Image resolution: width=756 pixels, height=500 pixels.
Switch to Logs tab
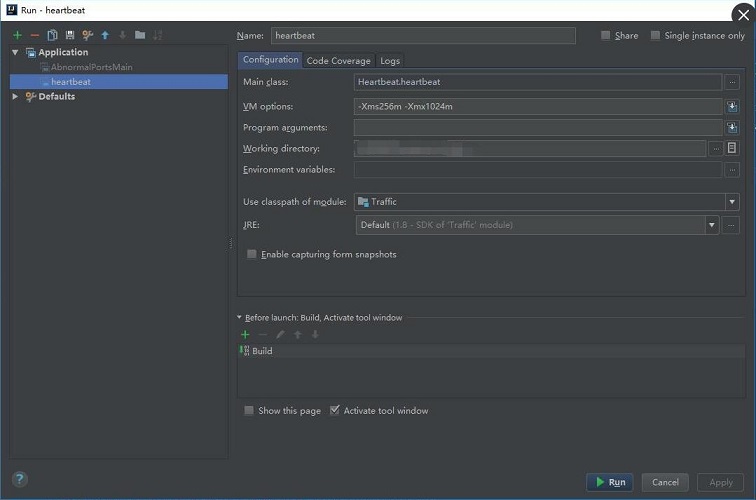tap(390, 60)
